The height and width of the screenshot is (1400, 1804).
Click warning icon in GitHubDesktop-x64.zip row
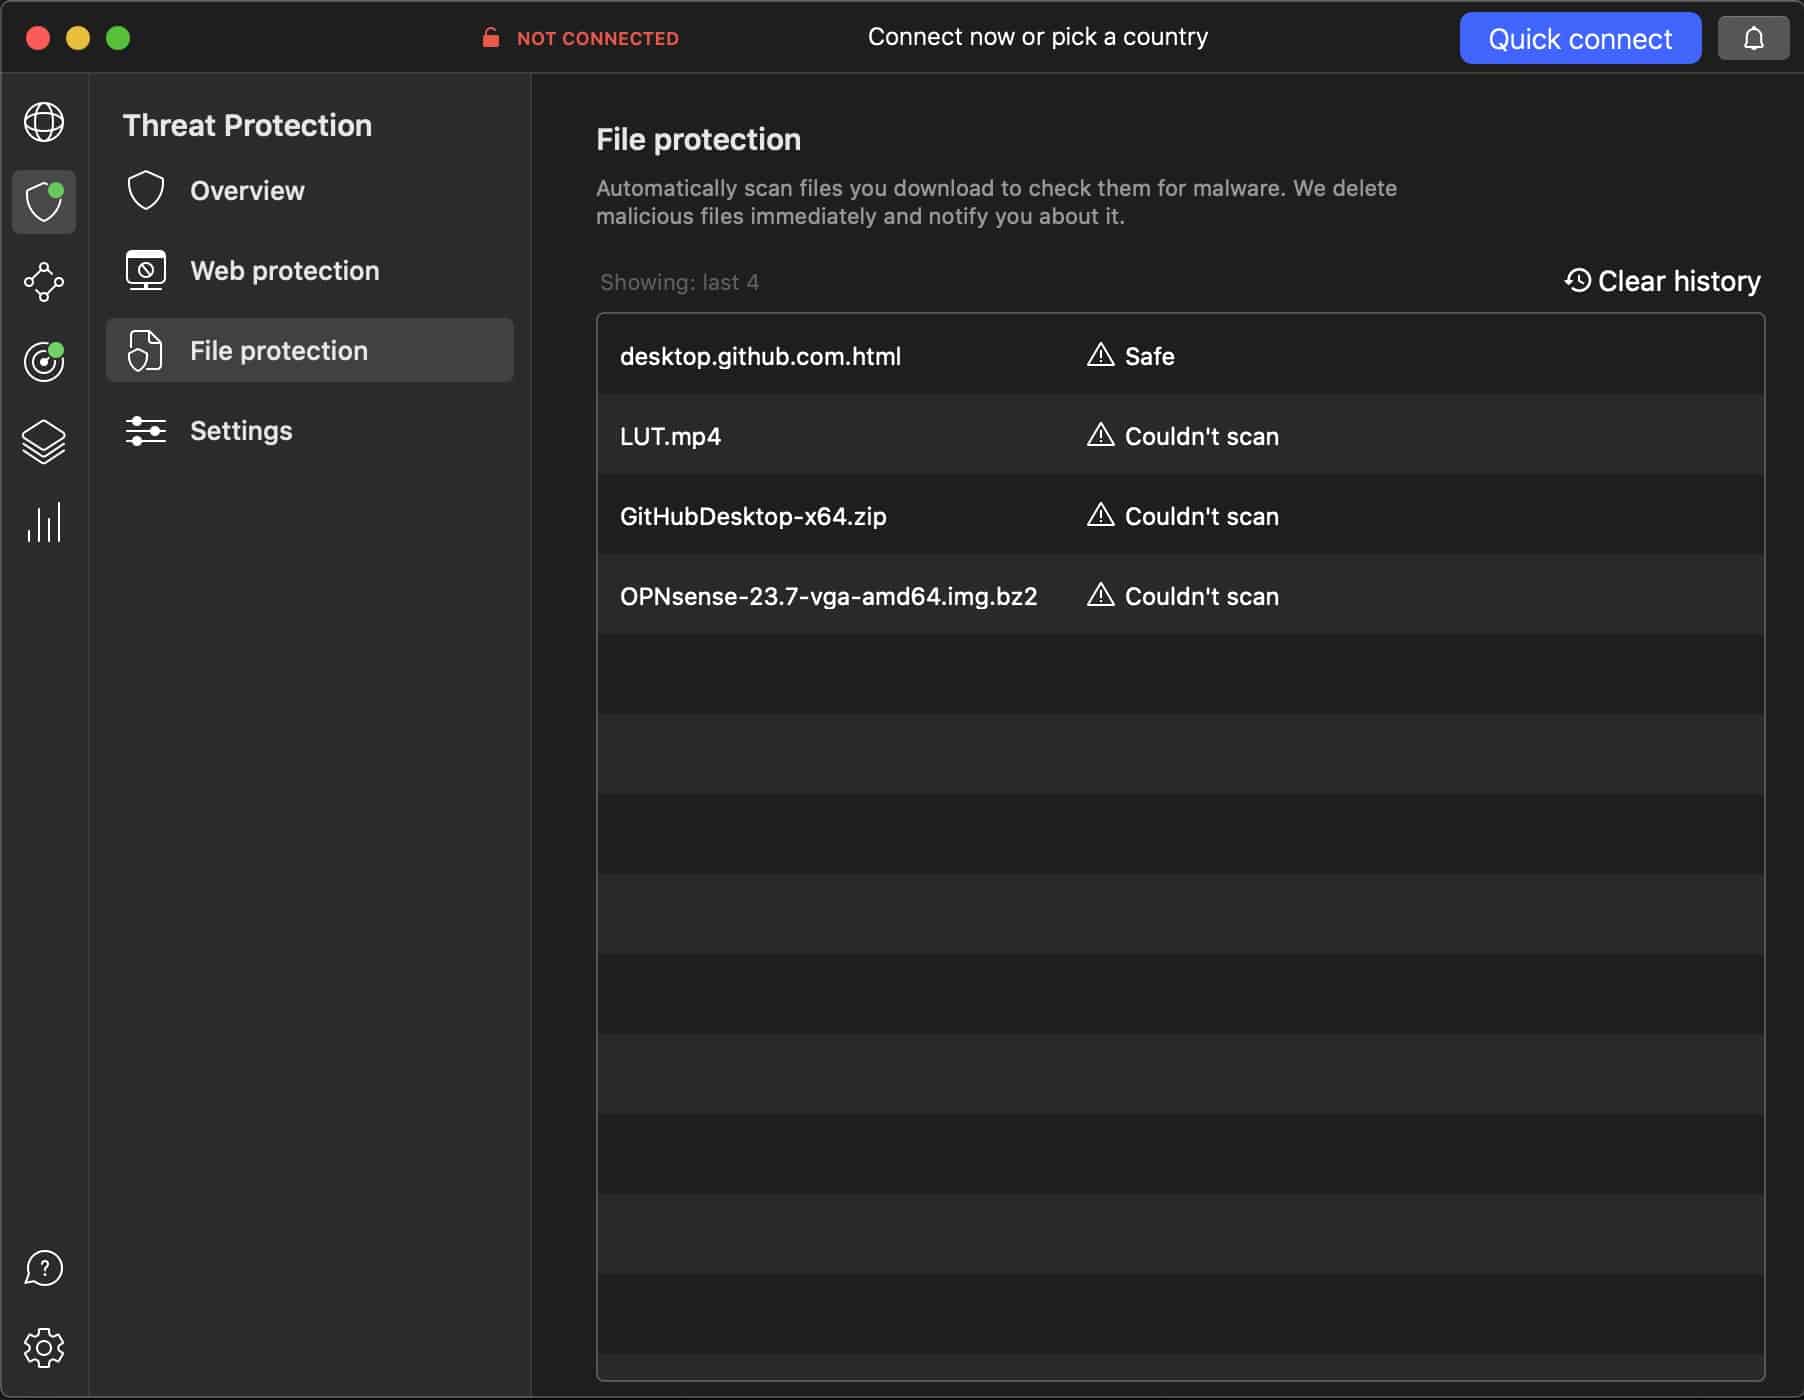click(x=1100, y=515)
